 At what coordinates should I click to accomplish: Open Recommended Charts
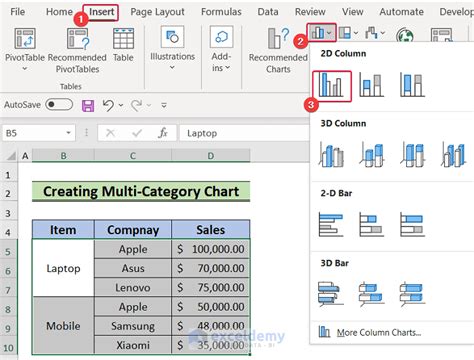pos(278,50)
